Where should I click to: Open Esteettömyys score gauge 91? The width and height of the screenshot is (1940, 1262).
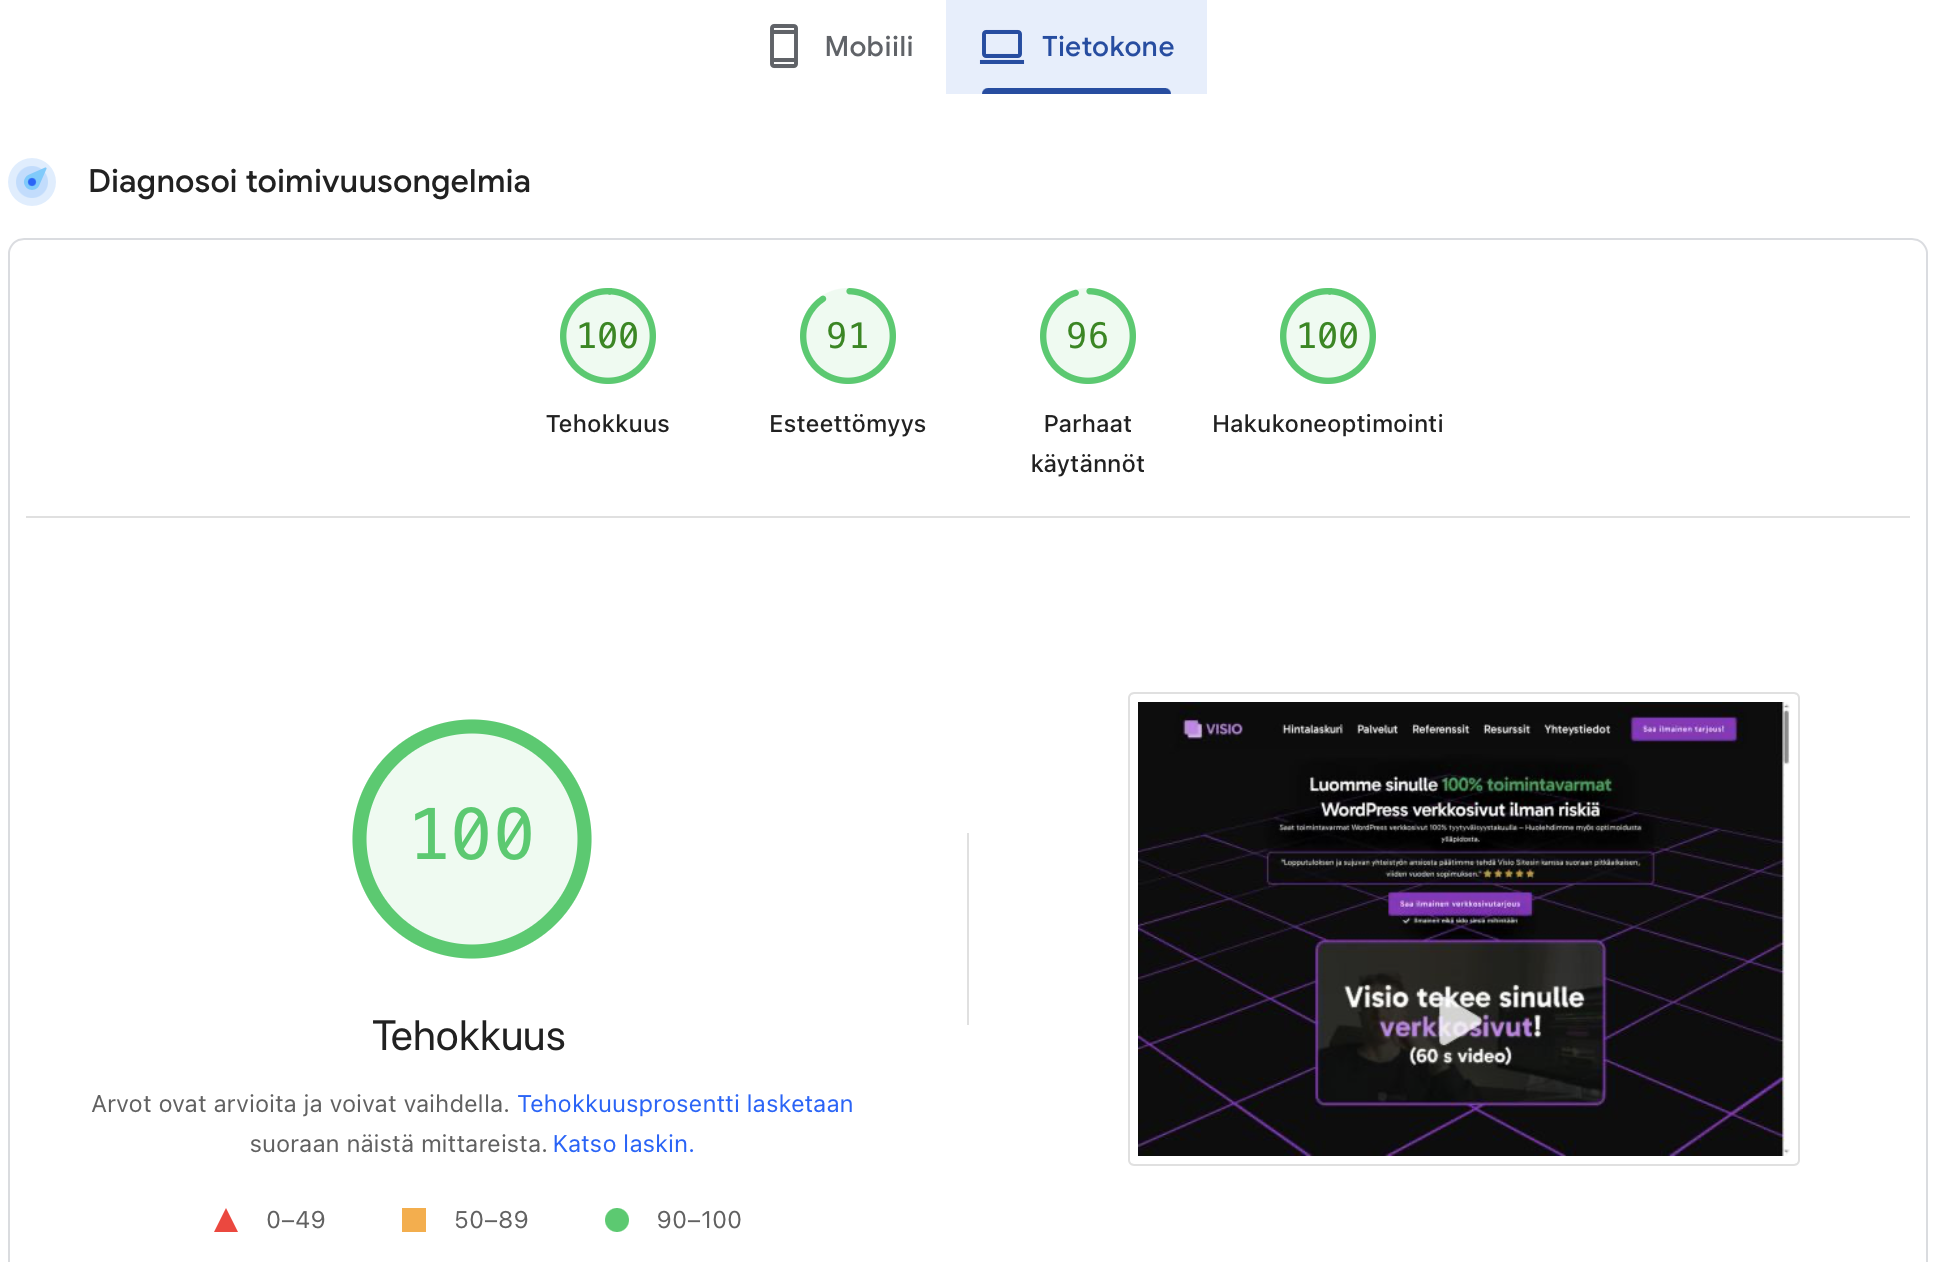847,336
